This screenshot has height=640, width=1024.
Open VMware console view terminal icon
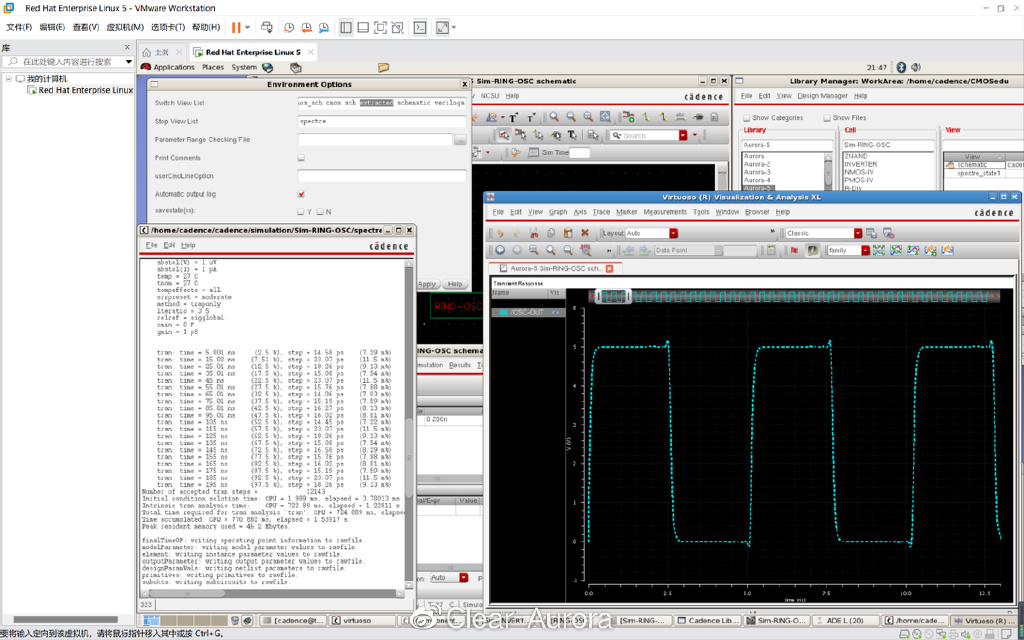pos(421,27)
